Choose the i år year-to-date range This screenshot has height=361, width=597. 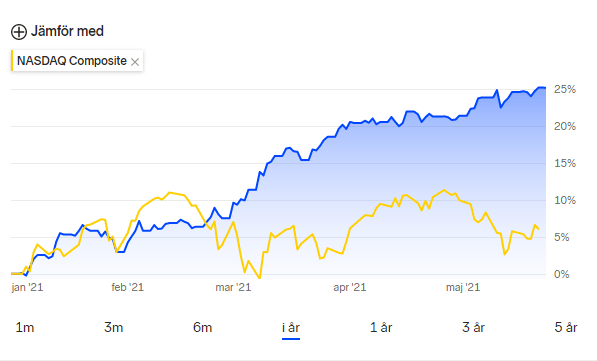click(291, 327)
